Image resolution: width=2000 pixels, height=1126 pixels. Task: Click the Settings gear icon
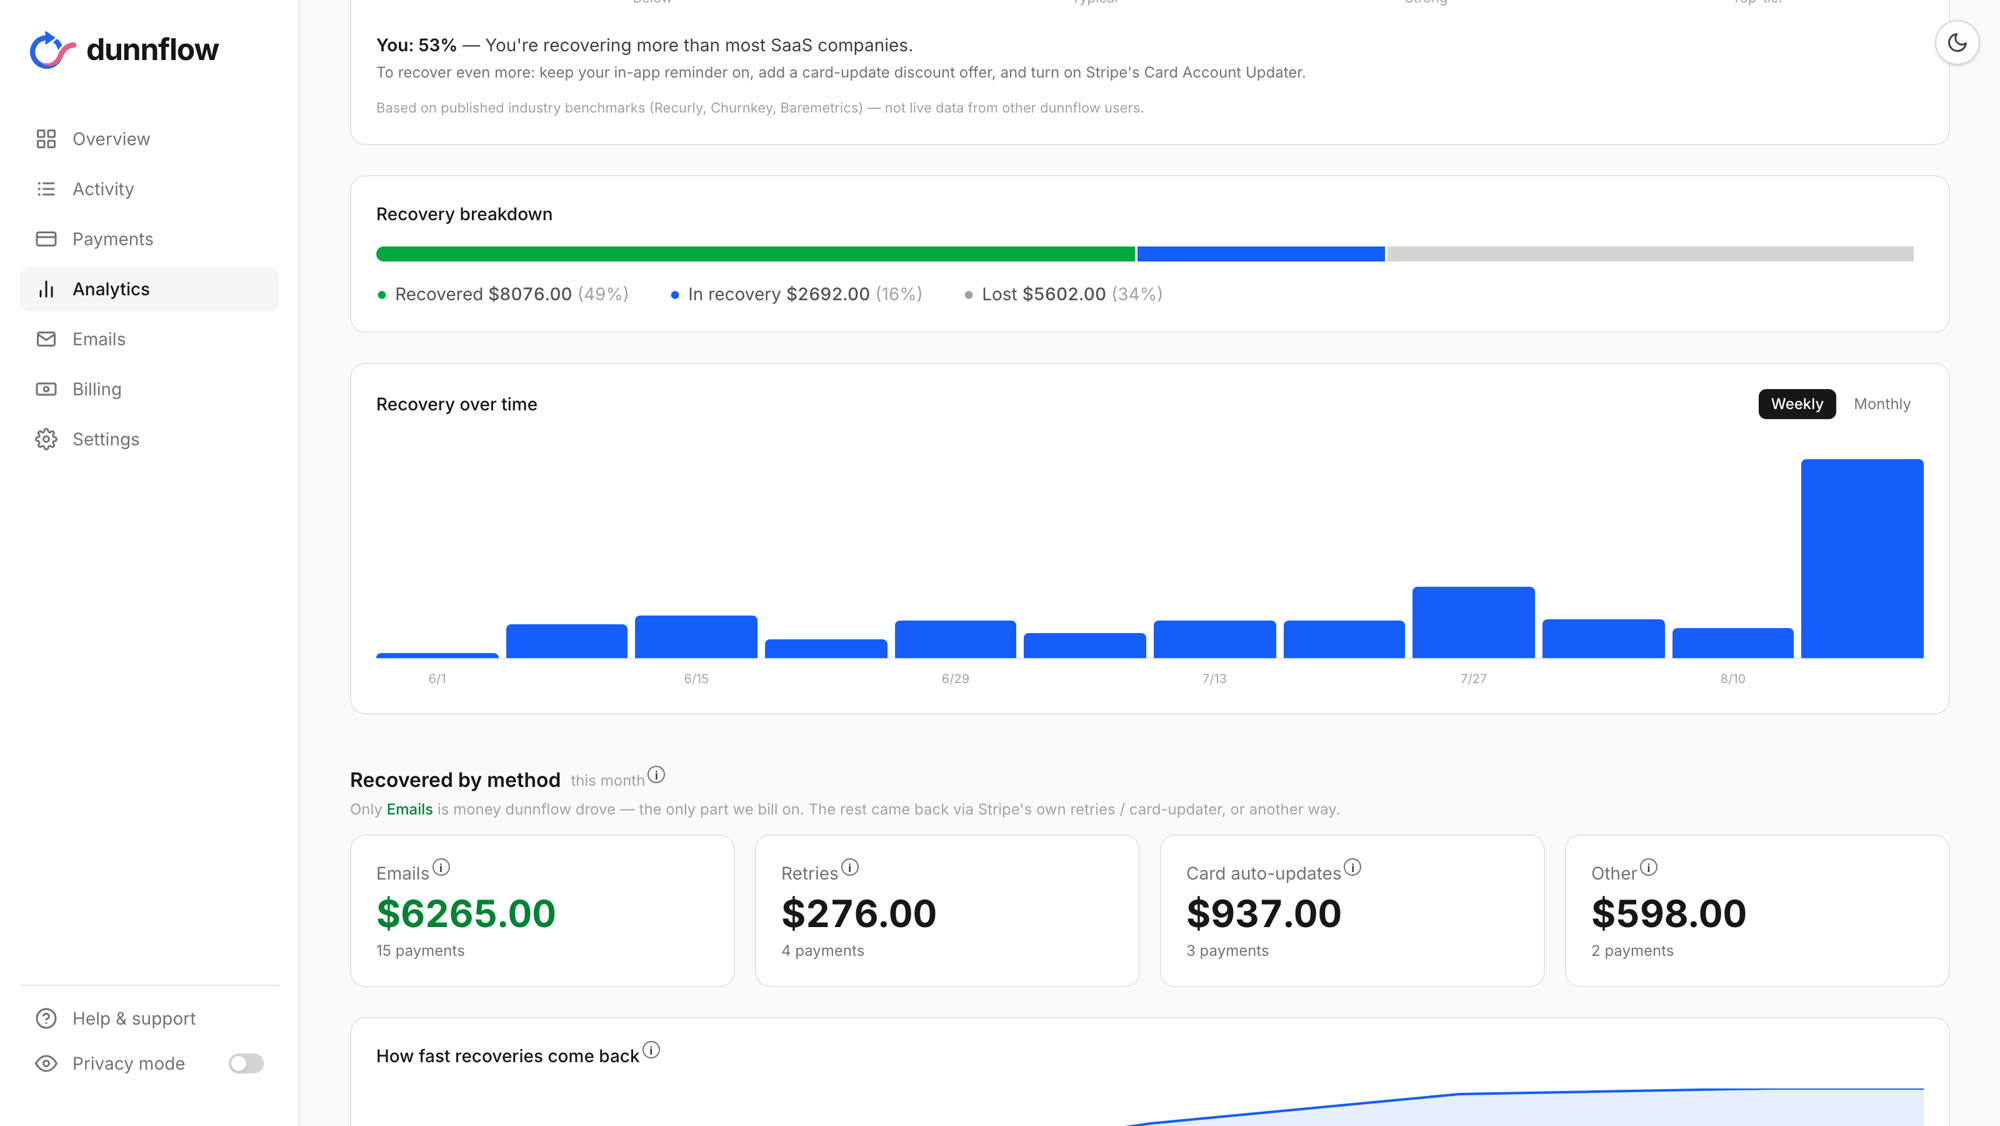[46, 439]
